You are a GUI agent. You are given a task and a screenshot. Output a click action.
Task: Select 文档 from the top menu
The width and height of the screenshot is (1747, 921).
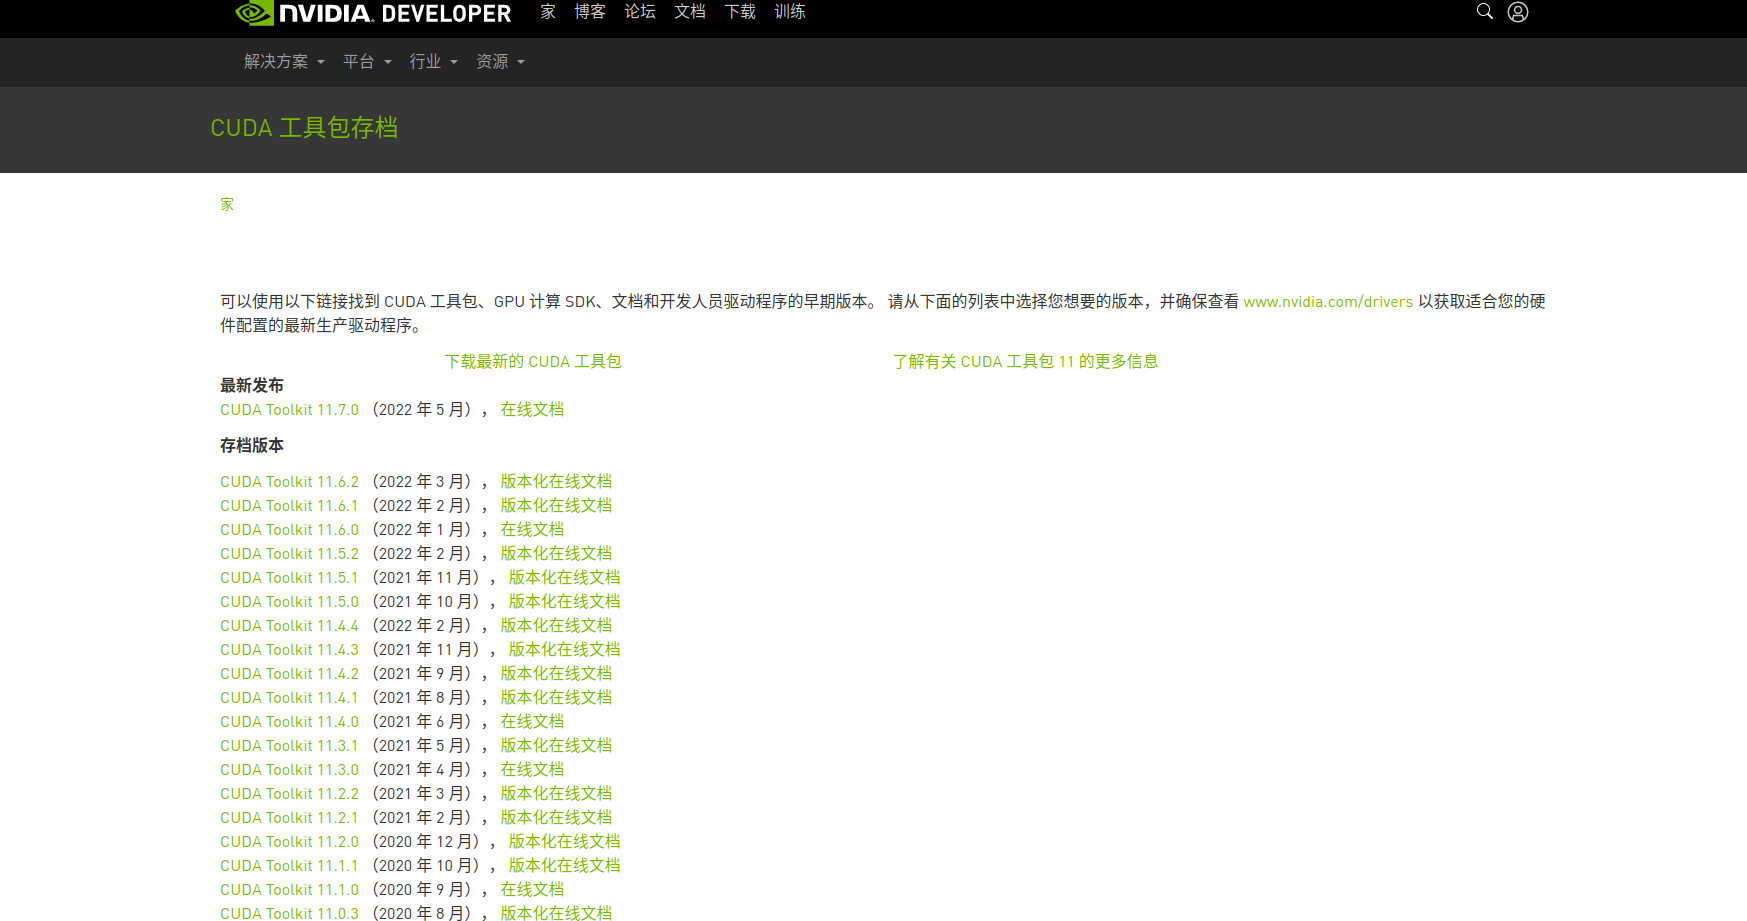coord(689,12)
